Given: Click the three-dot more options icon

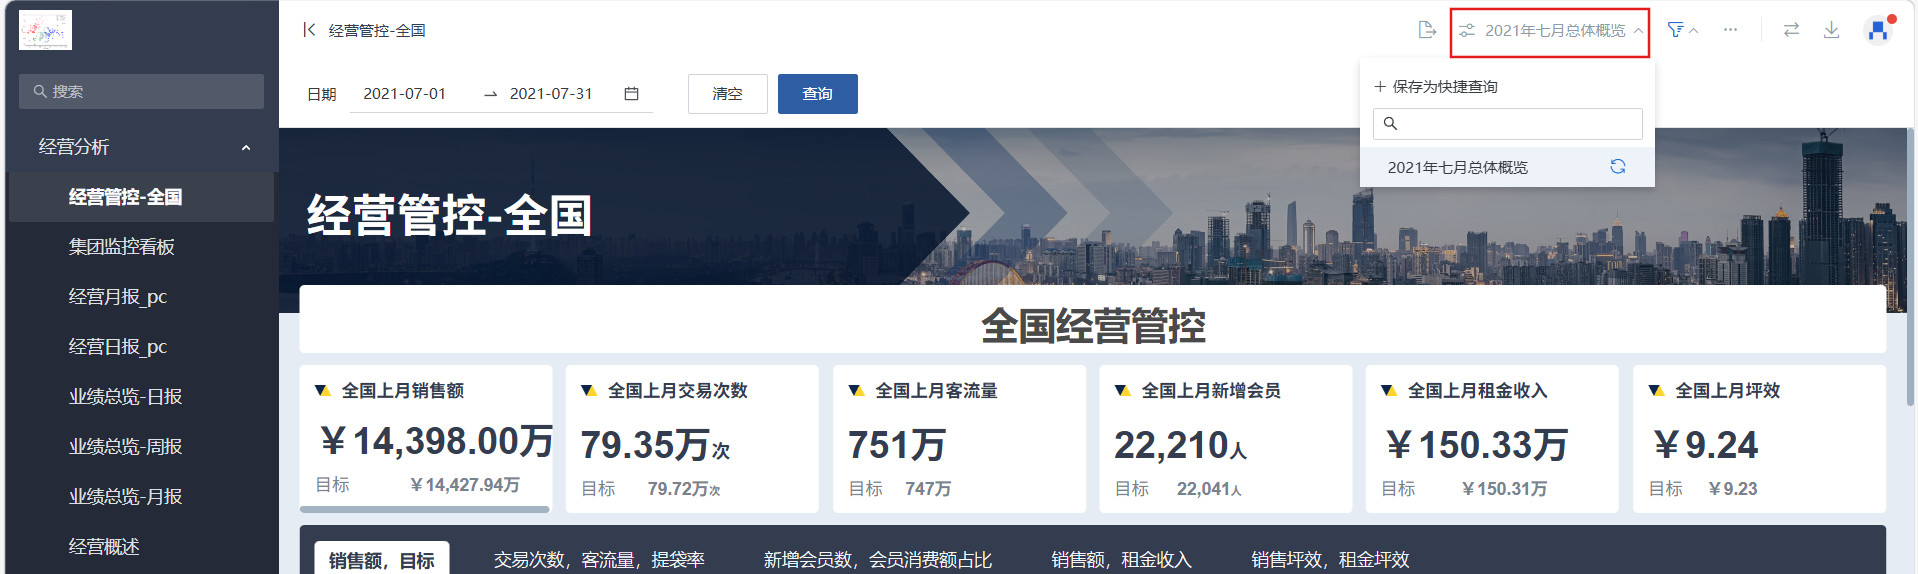Looking at the screenshot, I should tap(1730, 30).
